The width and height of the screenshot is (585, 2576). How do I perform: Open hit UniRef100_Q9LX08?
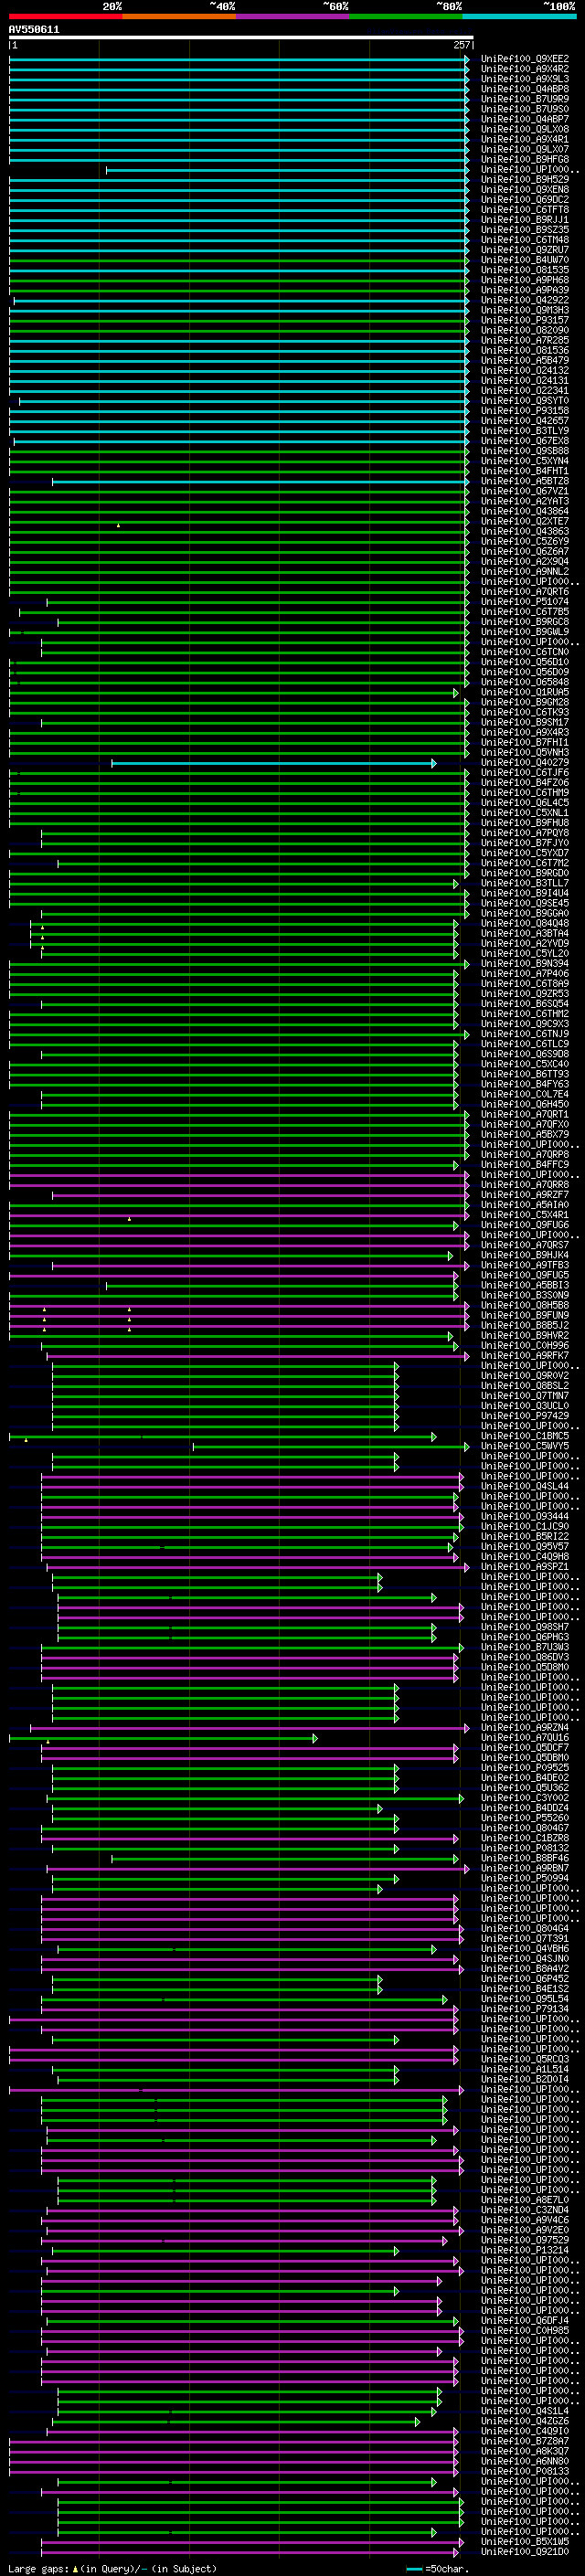click(x=525, y=129)
